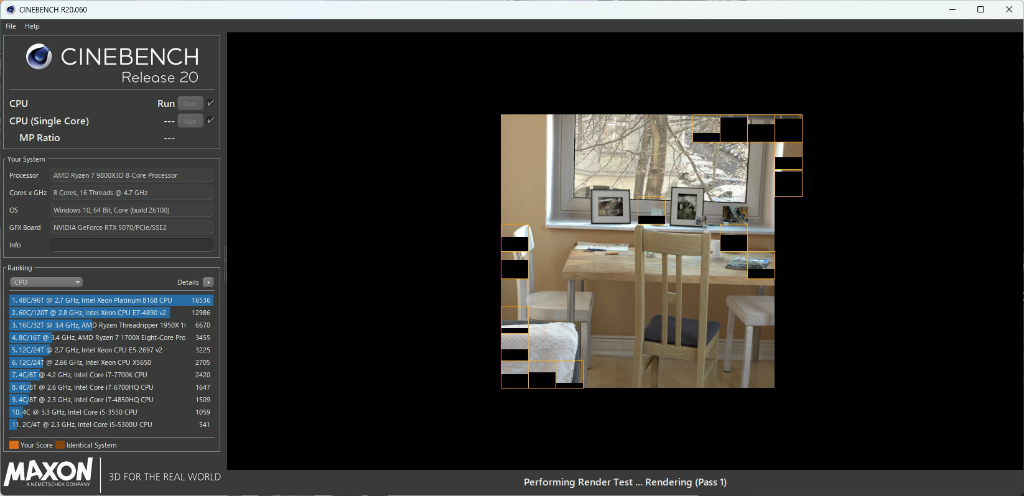Click the Details arrow button in Ranking
Viewport: 1024px width, 496px height.
(208, 282)
